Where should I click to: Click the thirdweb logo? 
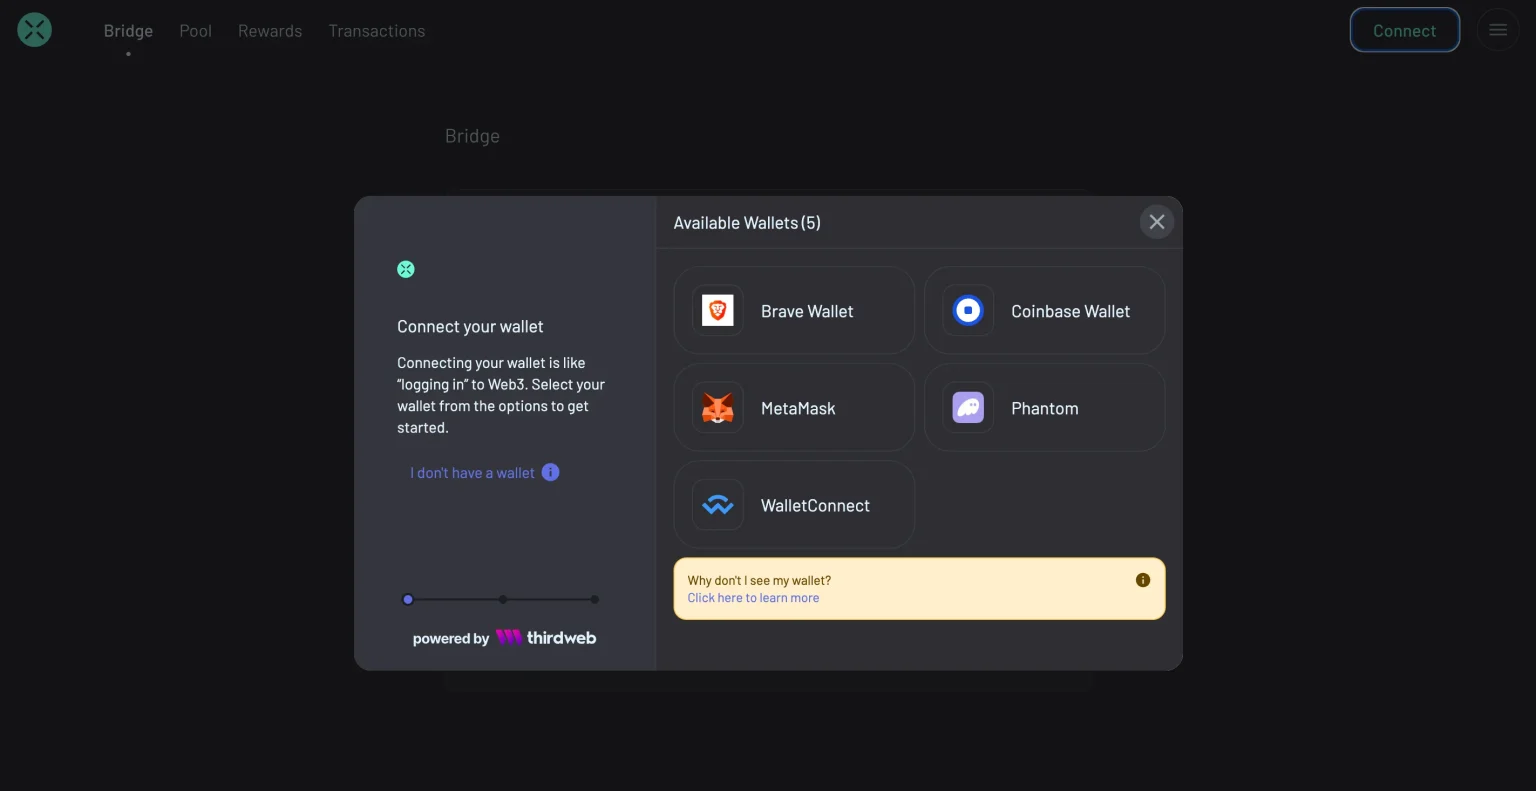pyautogui.click(x=546, y=638)
